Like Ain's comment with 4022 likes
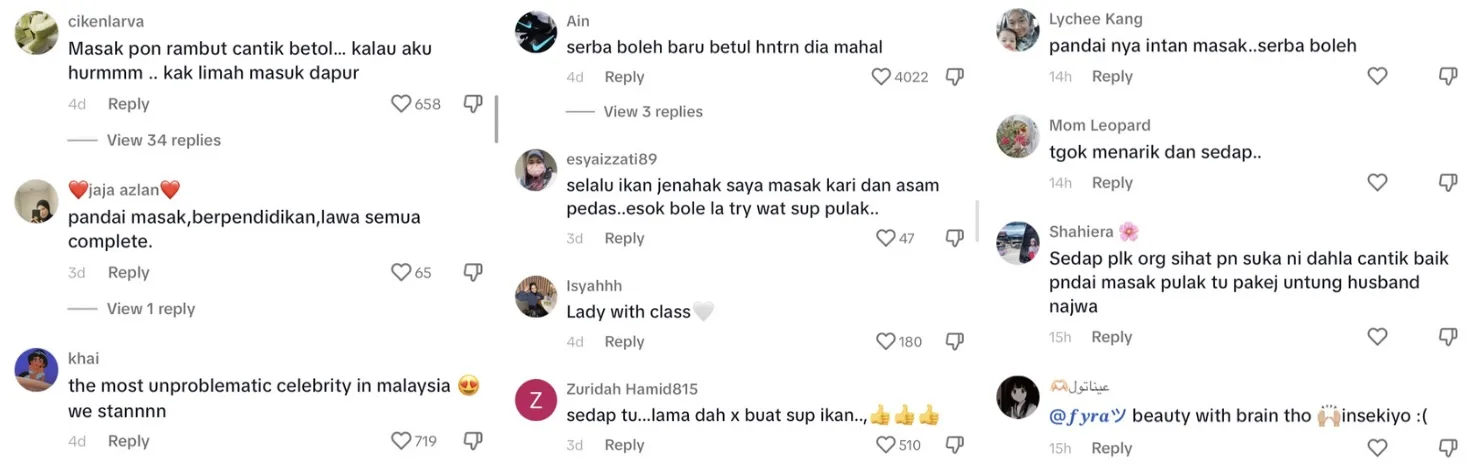 (x=881, y=77)
